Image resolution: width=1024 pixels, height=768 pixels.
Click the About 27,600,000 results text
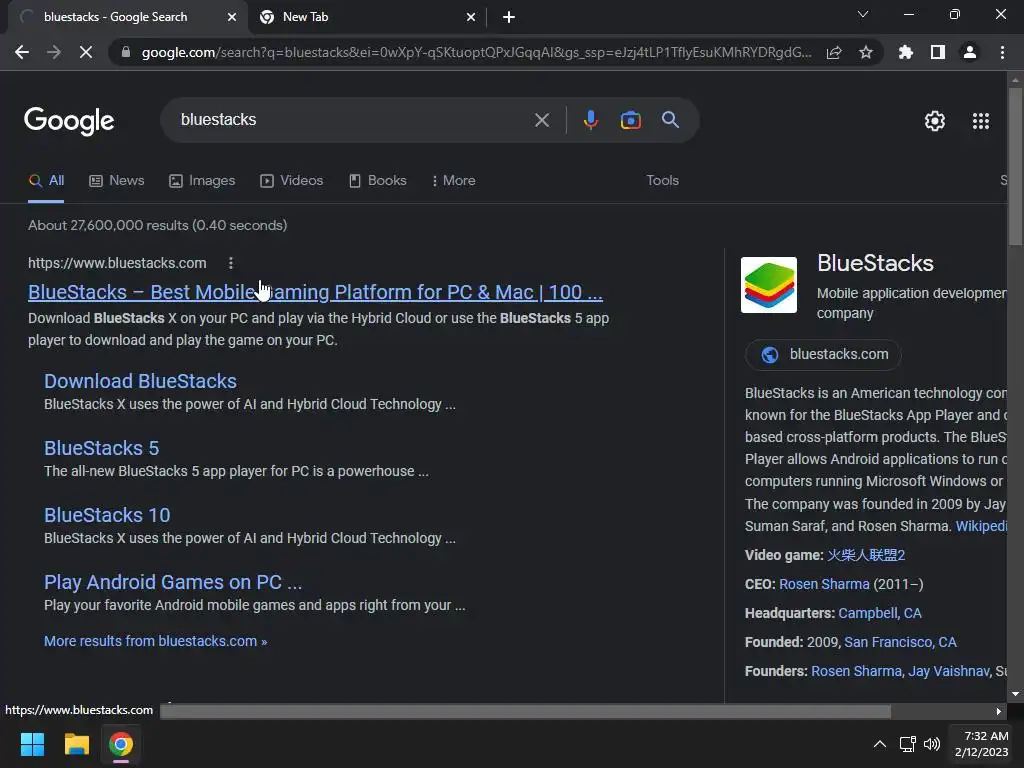[x=157, y=225]
